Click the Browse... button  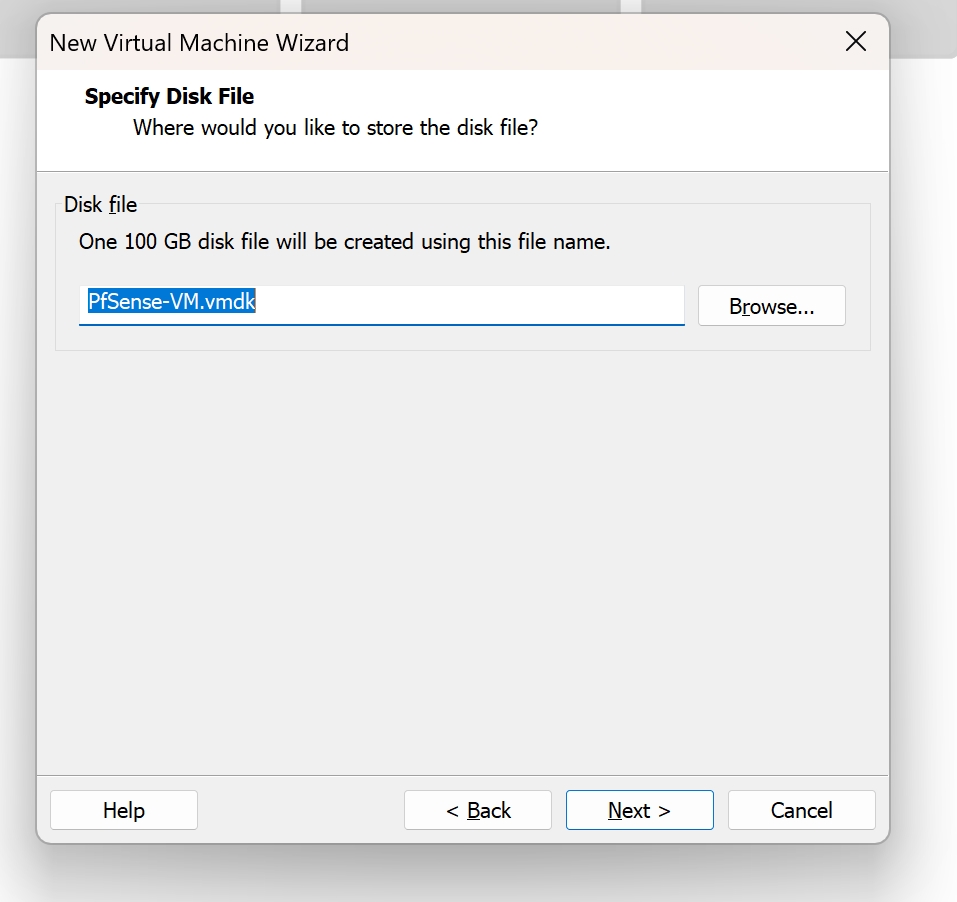pos(771,306)
